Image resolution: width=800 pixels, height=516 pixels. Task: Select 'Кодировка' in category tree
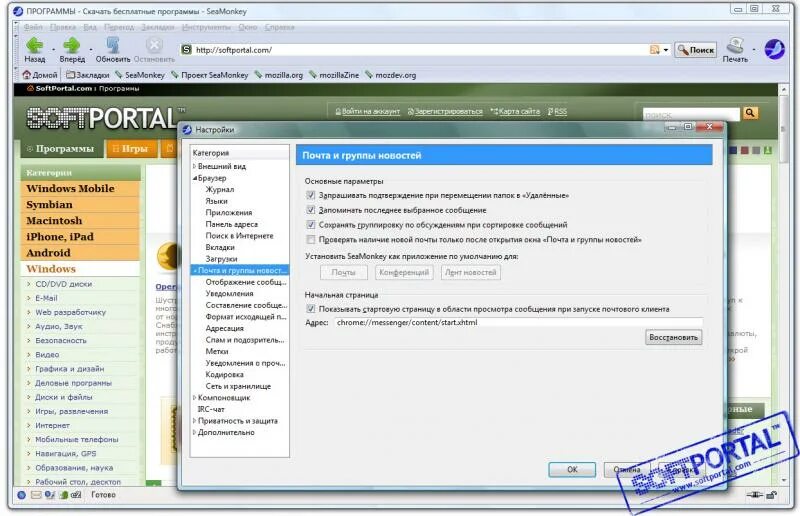point(224,375)
